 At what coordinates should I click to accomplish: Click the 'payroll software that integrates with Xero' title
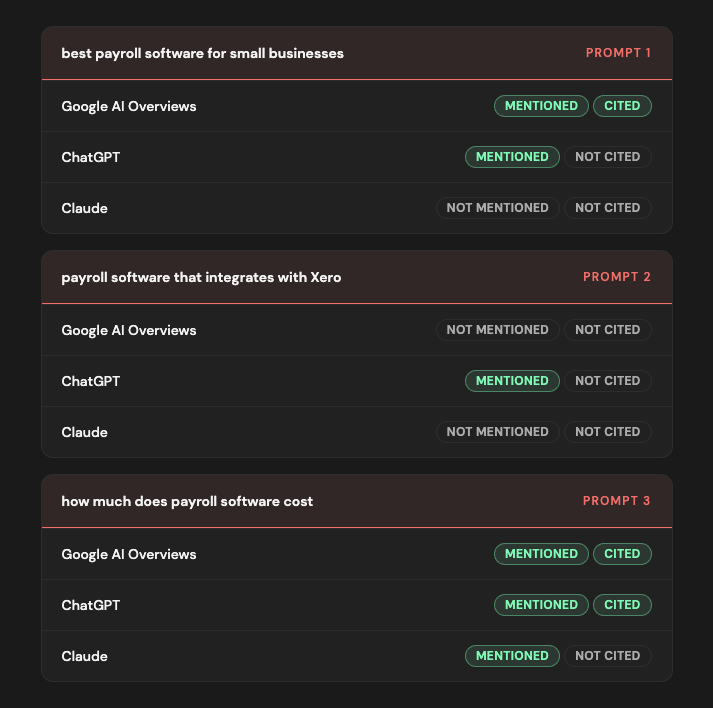pyautogui.click(x=201, y=277)
